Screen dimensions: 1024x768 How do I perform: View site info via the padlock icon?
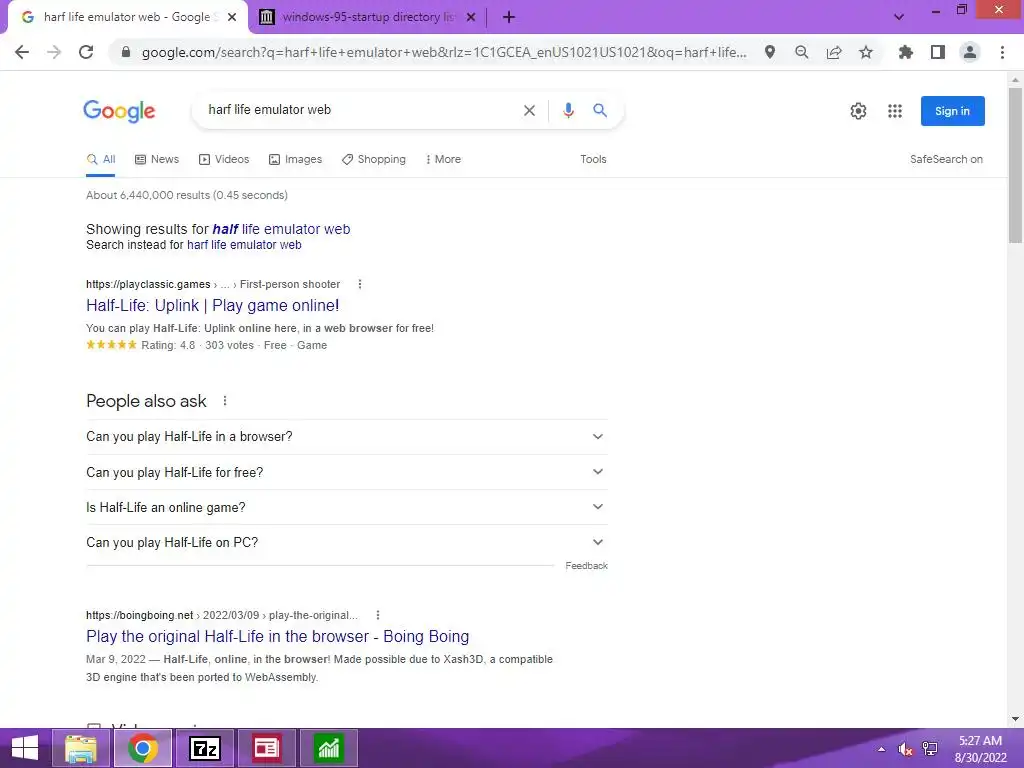point(126,52)
